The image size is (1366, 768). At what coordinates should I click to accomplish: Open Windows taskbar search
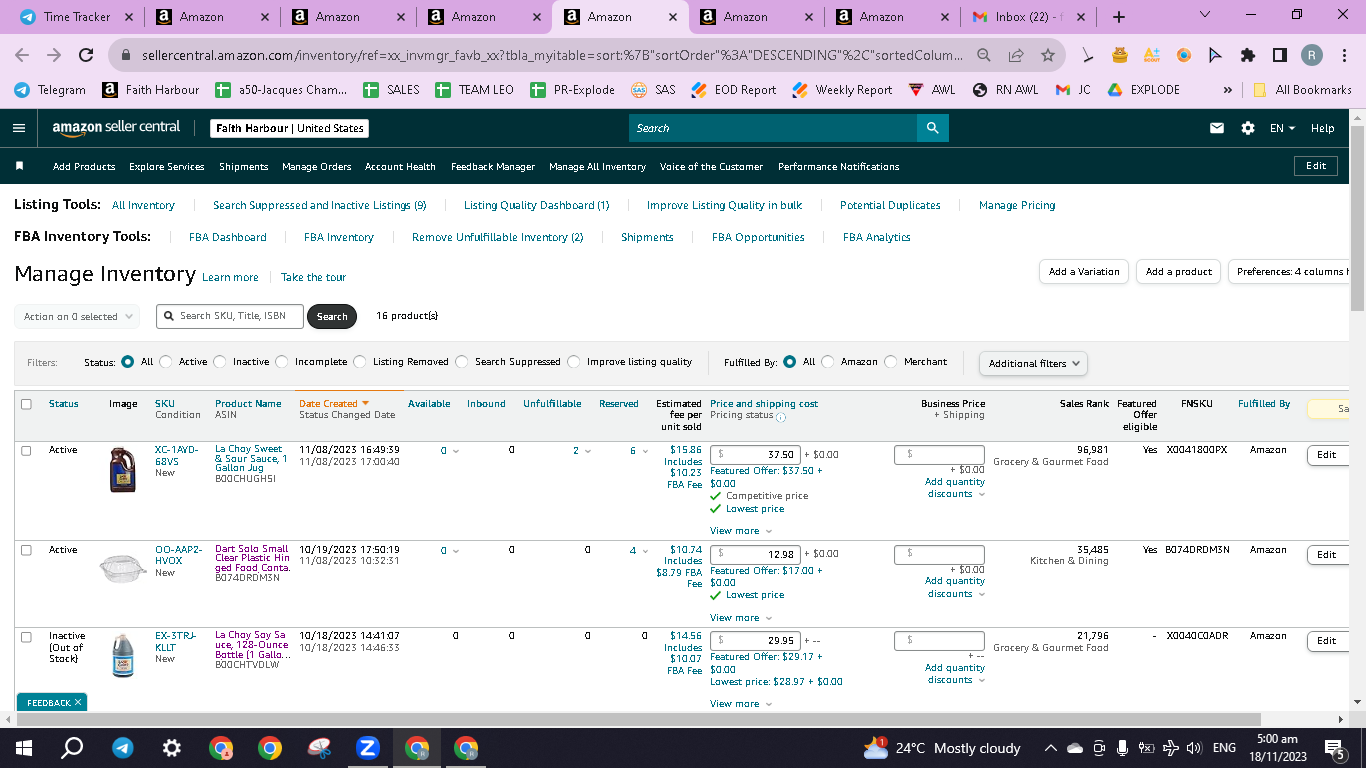pos(72,748)
